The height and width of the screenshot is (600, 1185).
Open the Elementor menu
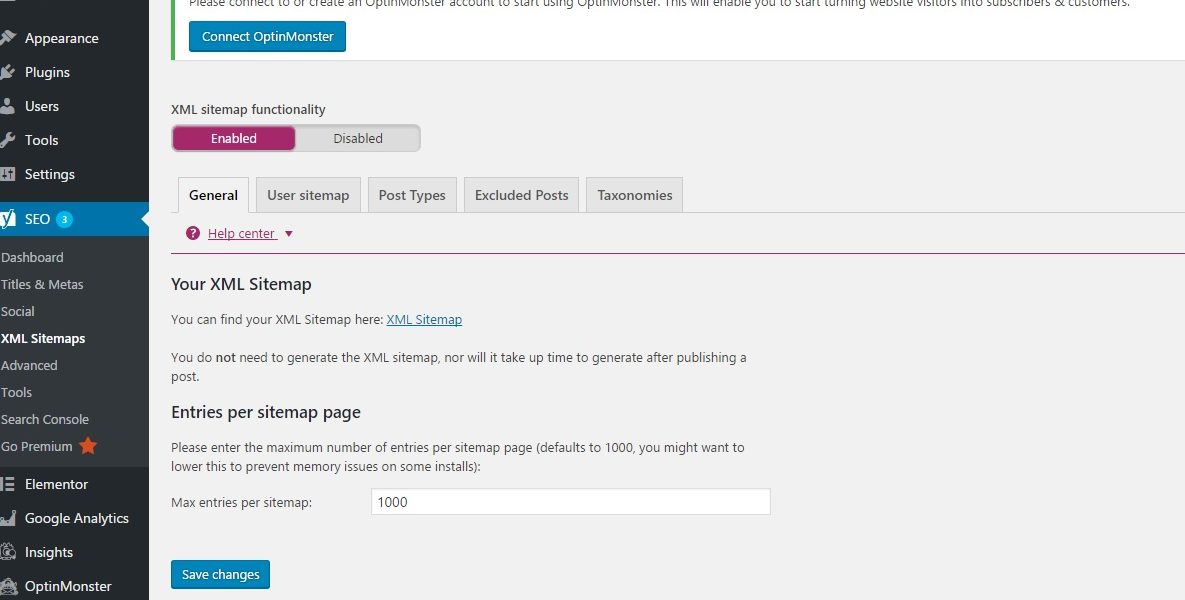coord(56,484)
